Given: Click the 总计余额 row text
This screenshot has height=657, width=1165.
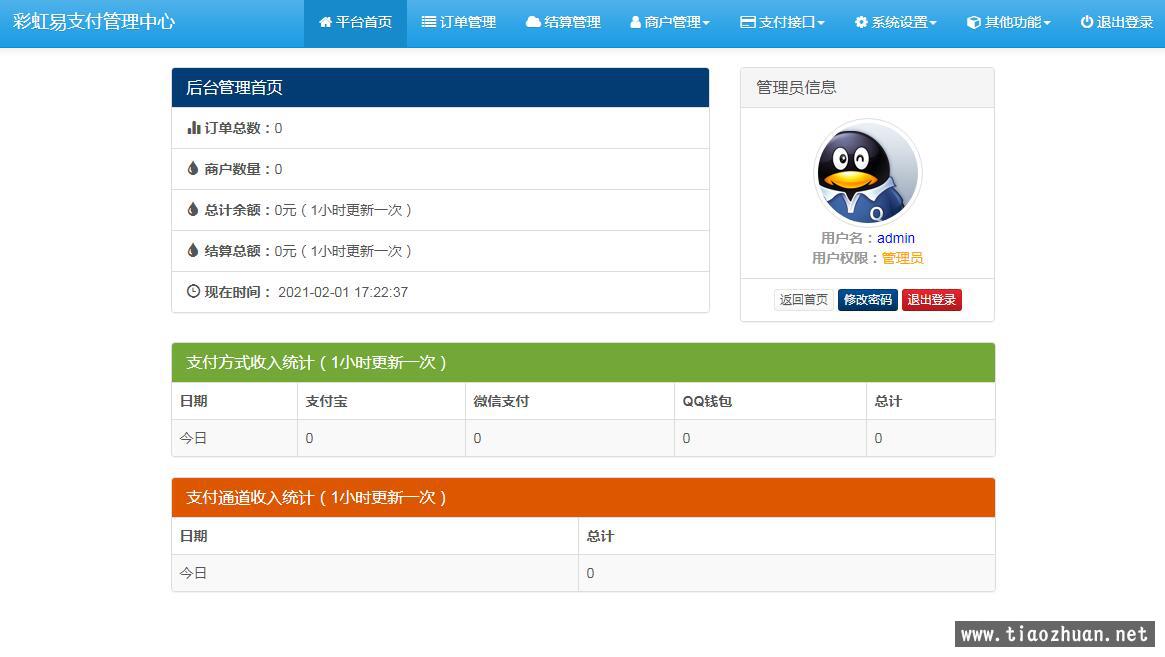Looking at the screenshot, I should [308, 210].
